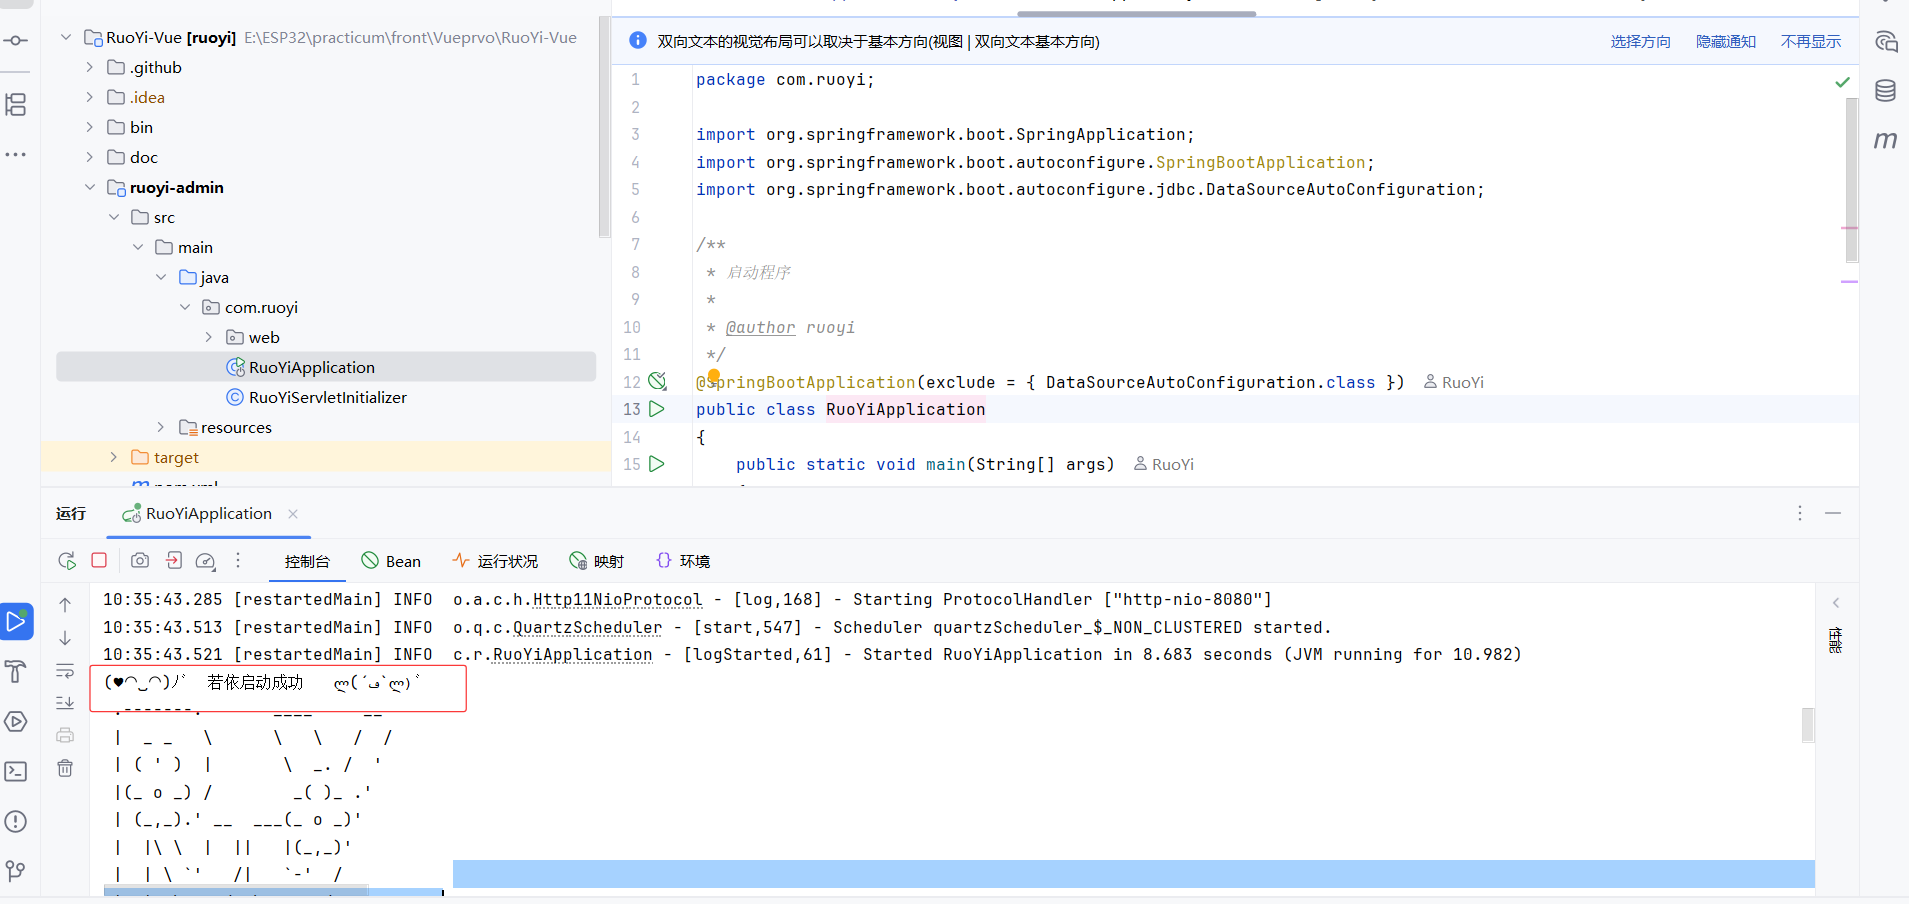Expand the web package
The width and height of the screenshot is (1909, 904).
click(x=209, y=338)
